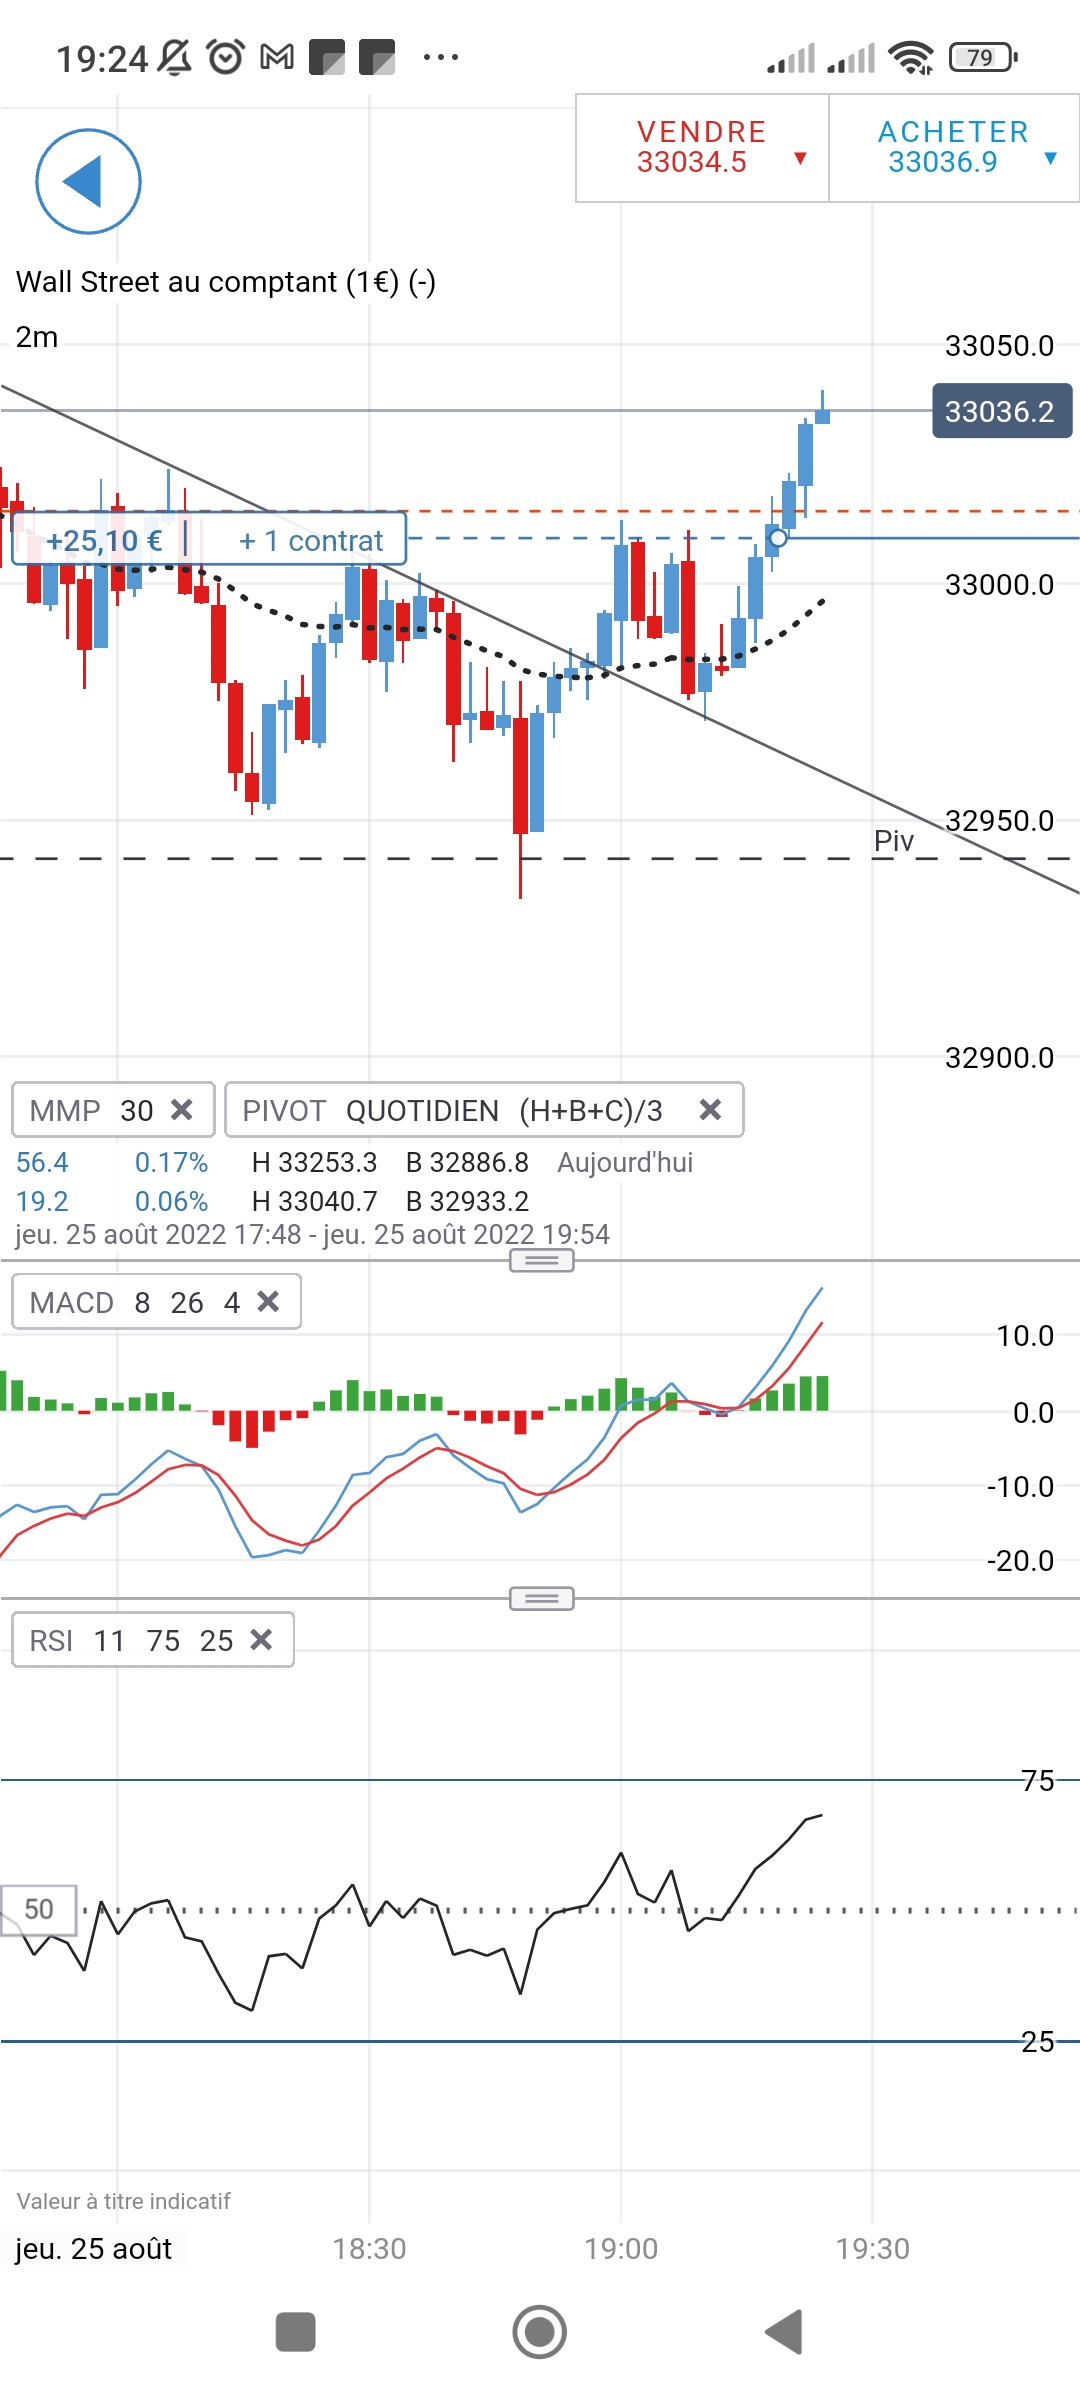1080x2400 pixels.
Task: Tap the 19:30 time axis label
Action: (873, 2249)
